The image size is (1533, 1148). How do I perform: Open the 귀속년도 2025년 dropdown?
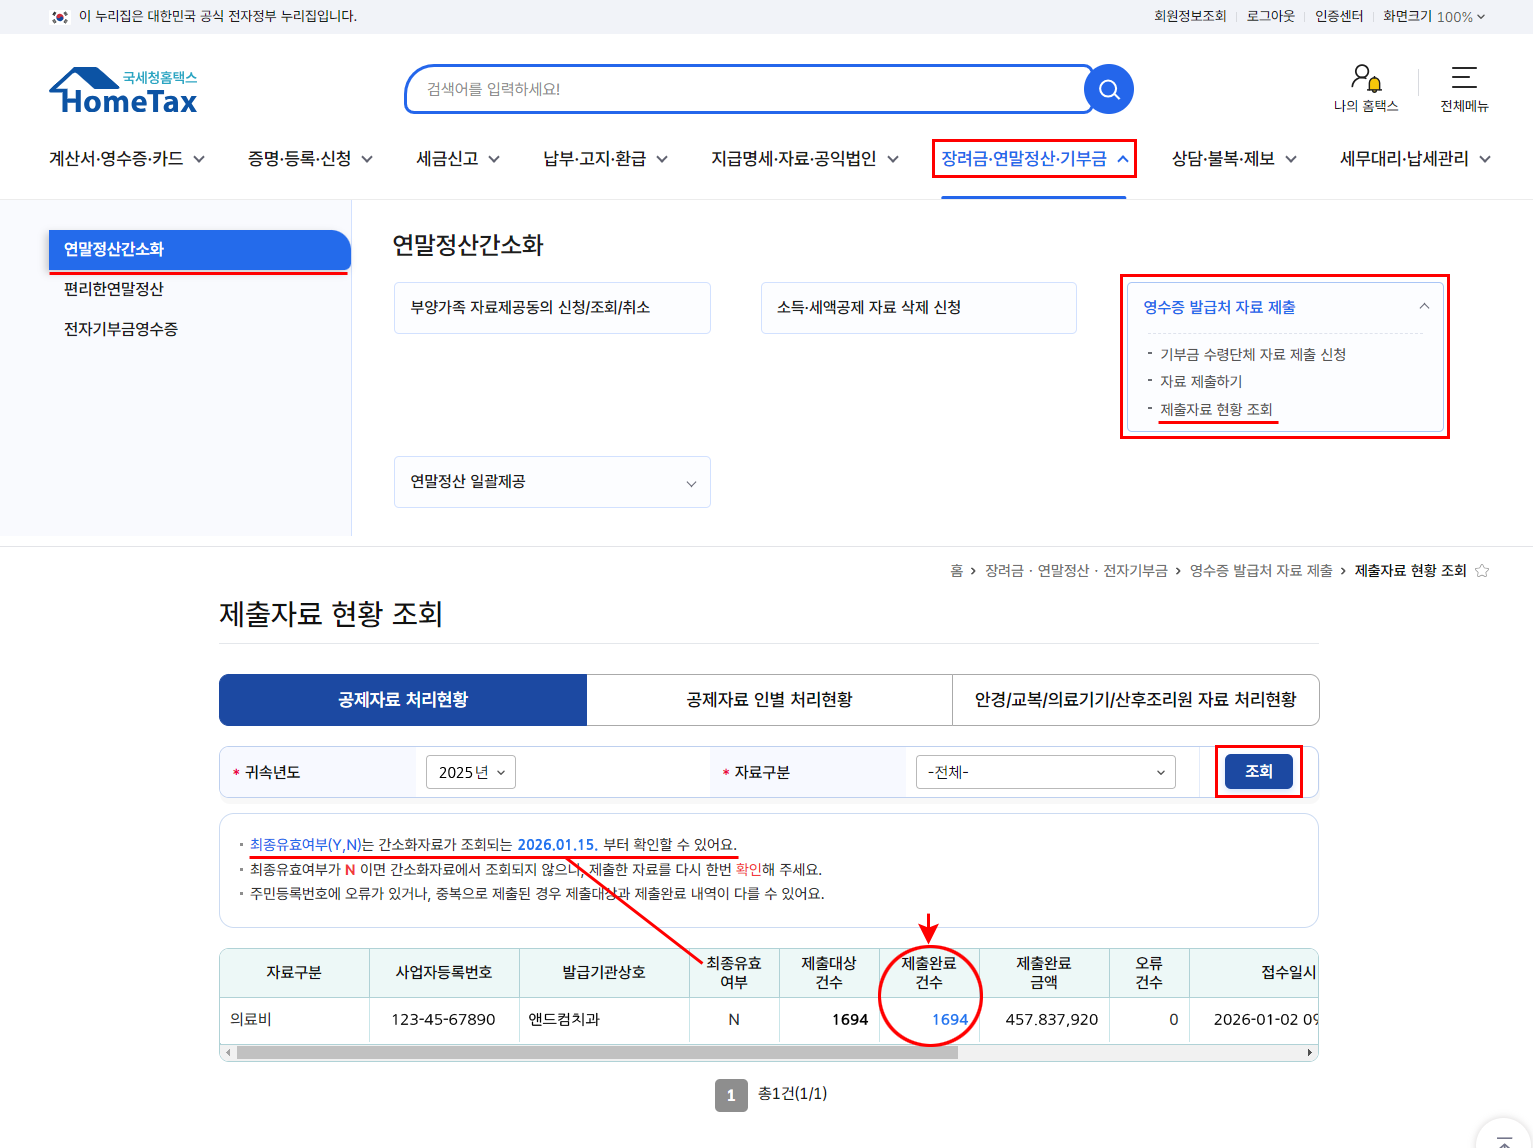pyautogui.click(x=471, y=772)
